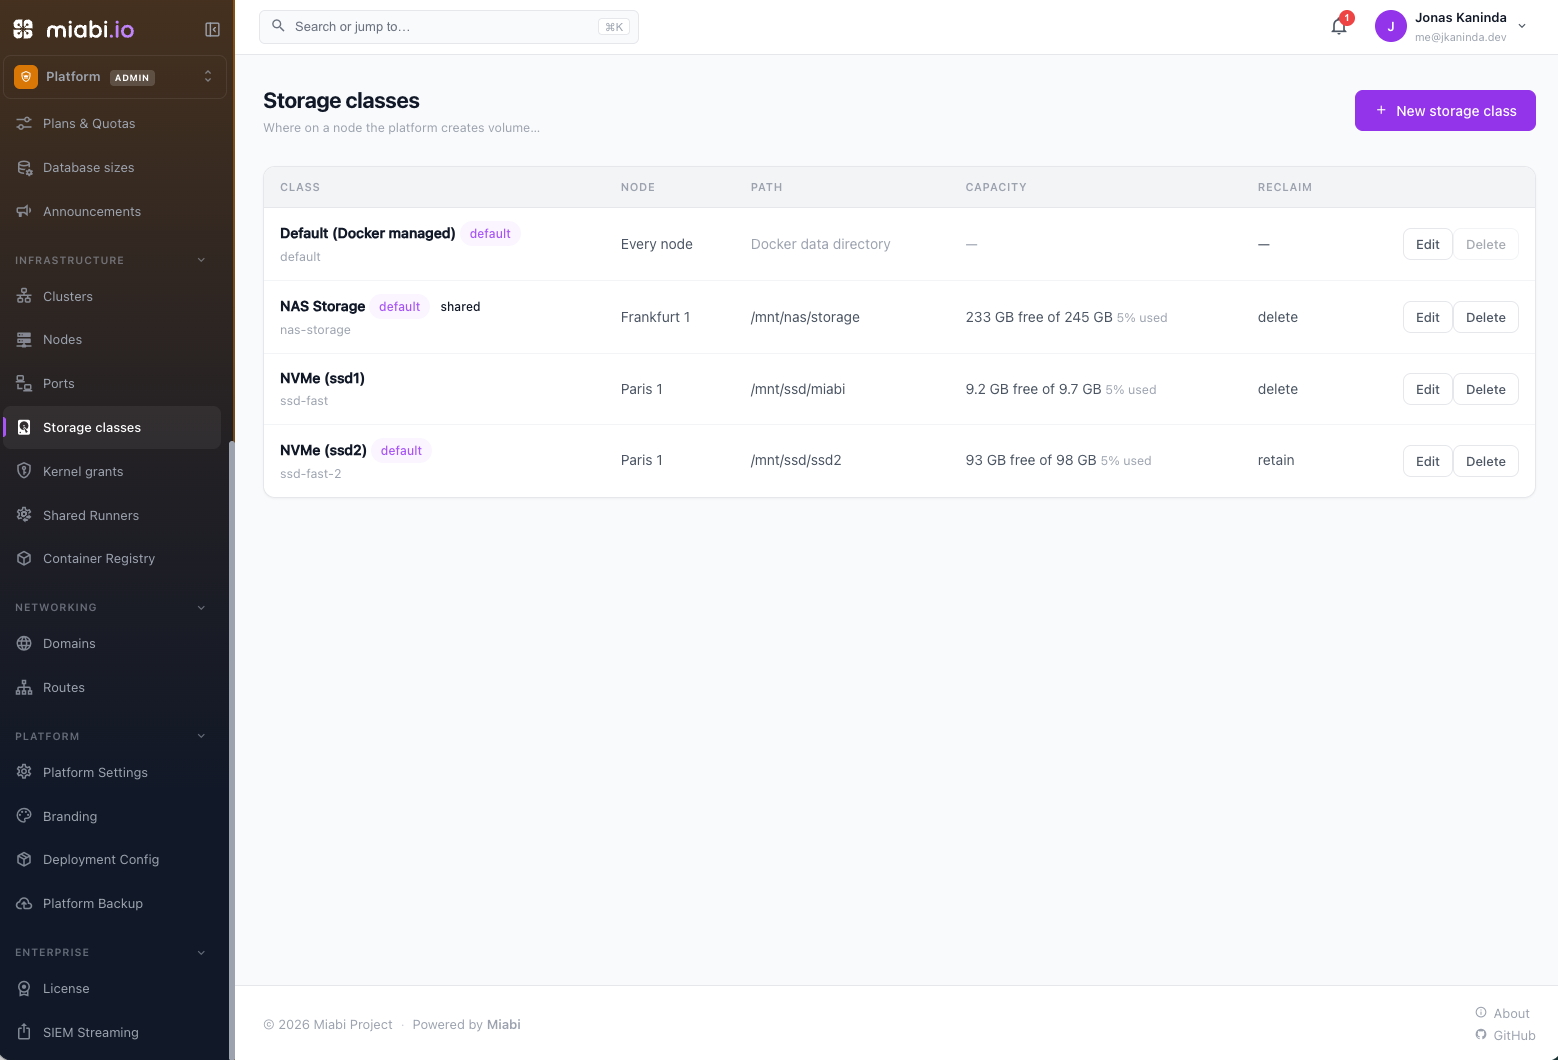Click the Clusters icon in sidebar
This screenshot has width=1558, height=1060.
click(24, 296)
